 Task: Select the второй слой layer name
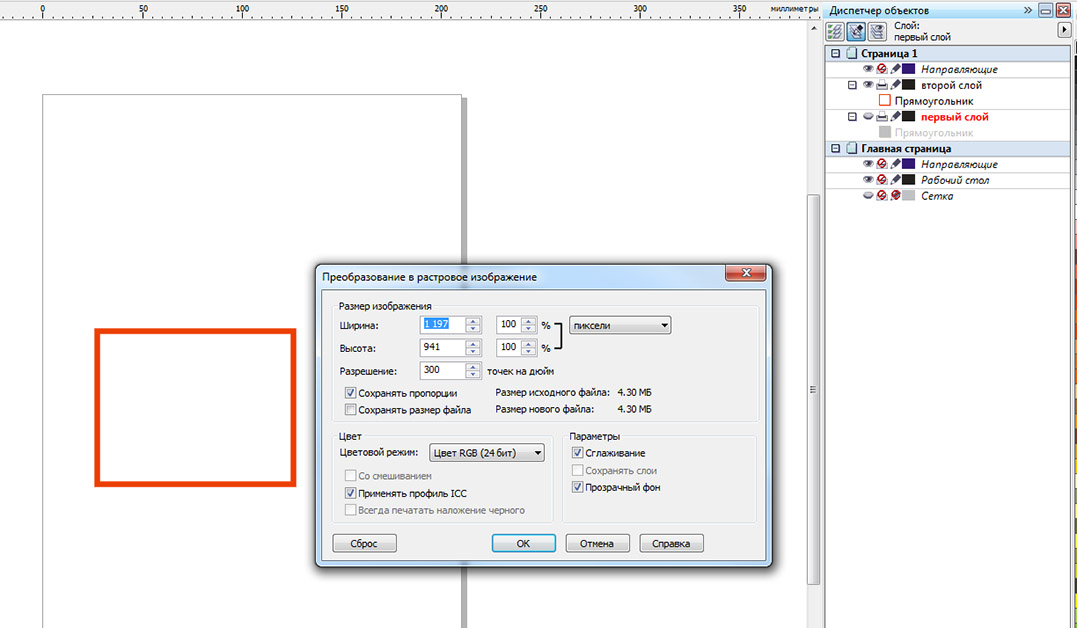(951, 85)
